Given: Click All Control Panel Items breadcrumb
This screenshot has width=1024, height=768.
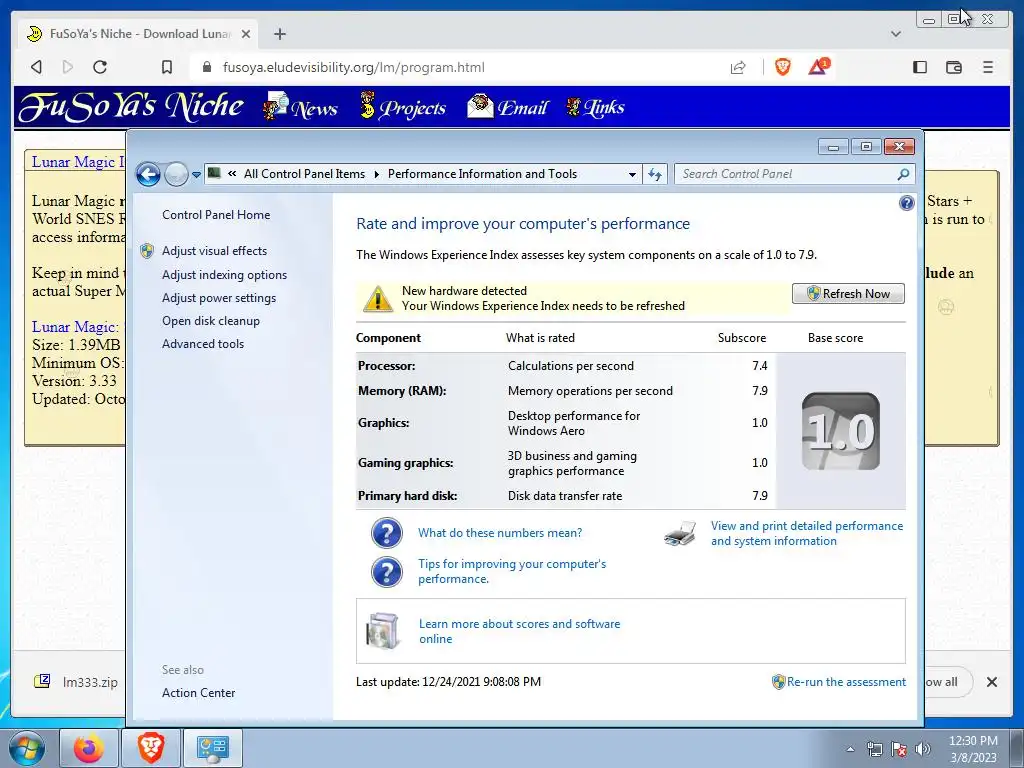Looking at the screenshot, I should pos(304,174).
